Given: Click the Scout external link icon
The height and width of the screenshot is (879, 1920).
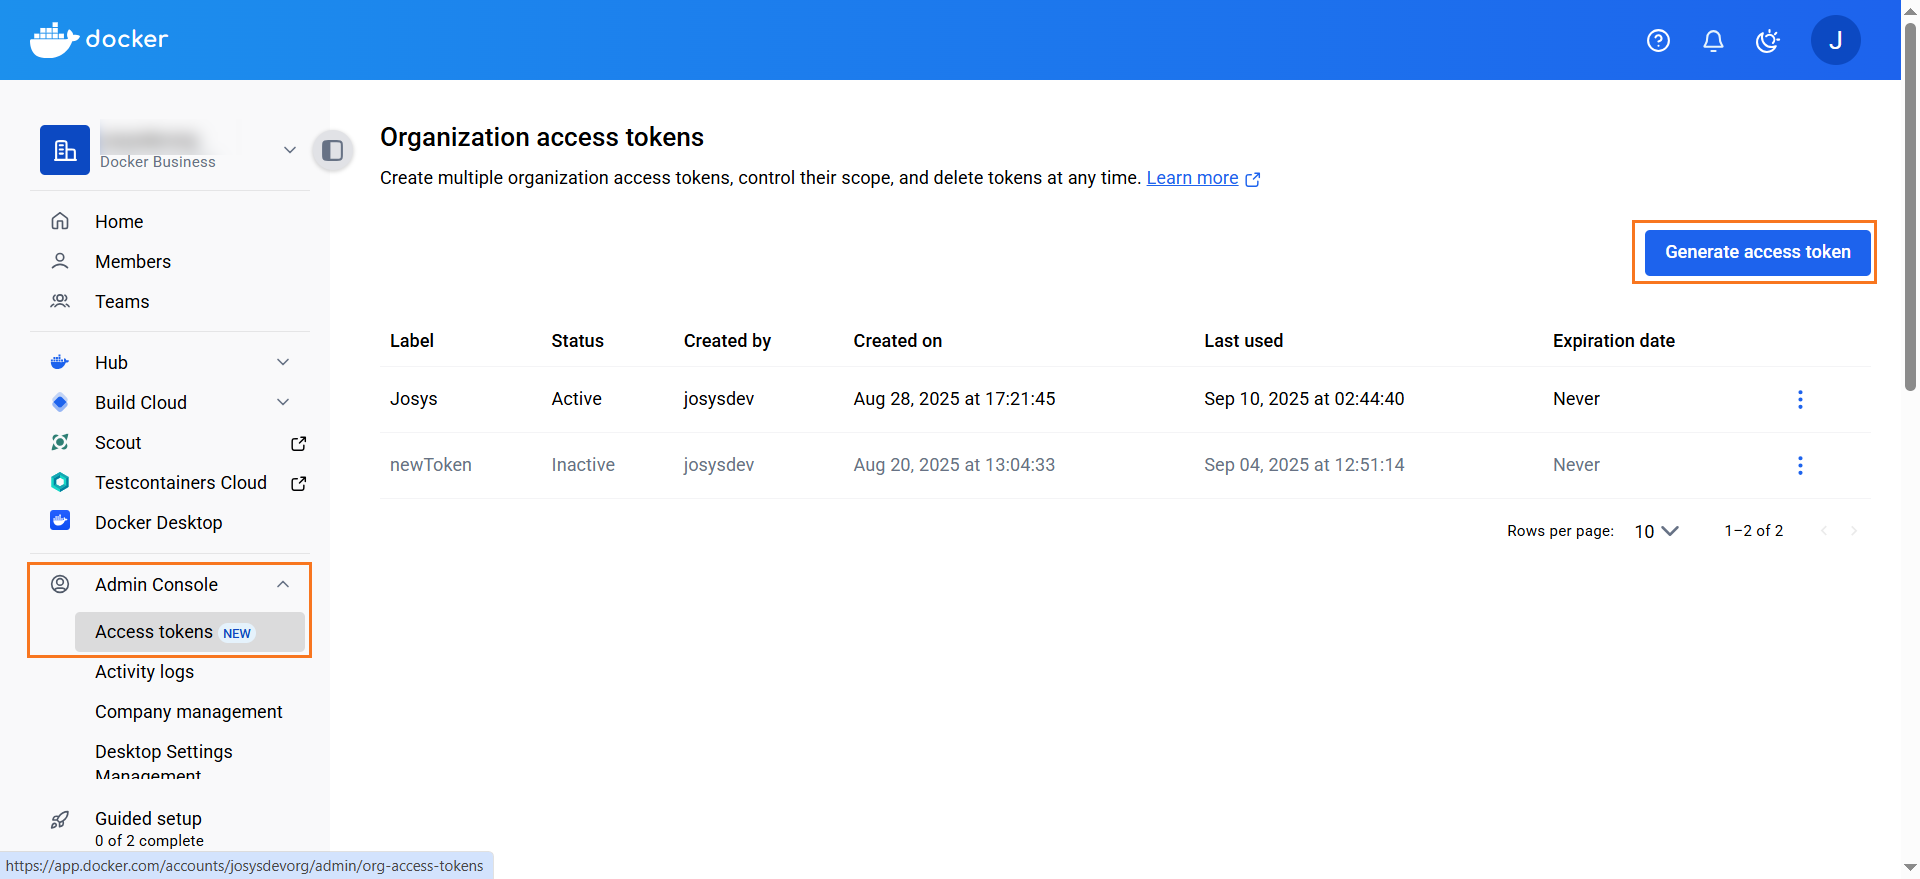Looking at the screenshot, I should 298,443.
